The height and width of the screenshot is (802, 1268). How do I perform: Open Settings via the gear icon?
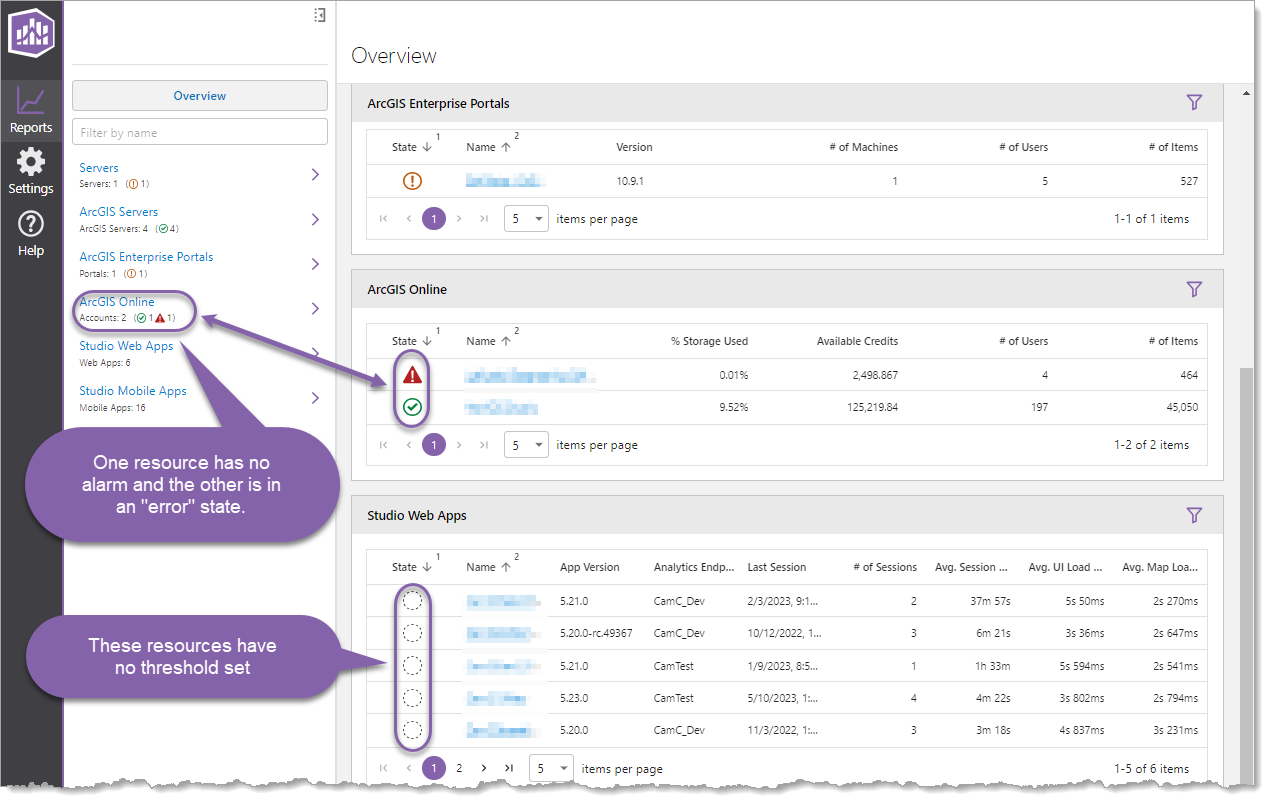click(31, 171)
